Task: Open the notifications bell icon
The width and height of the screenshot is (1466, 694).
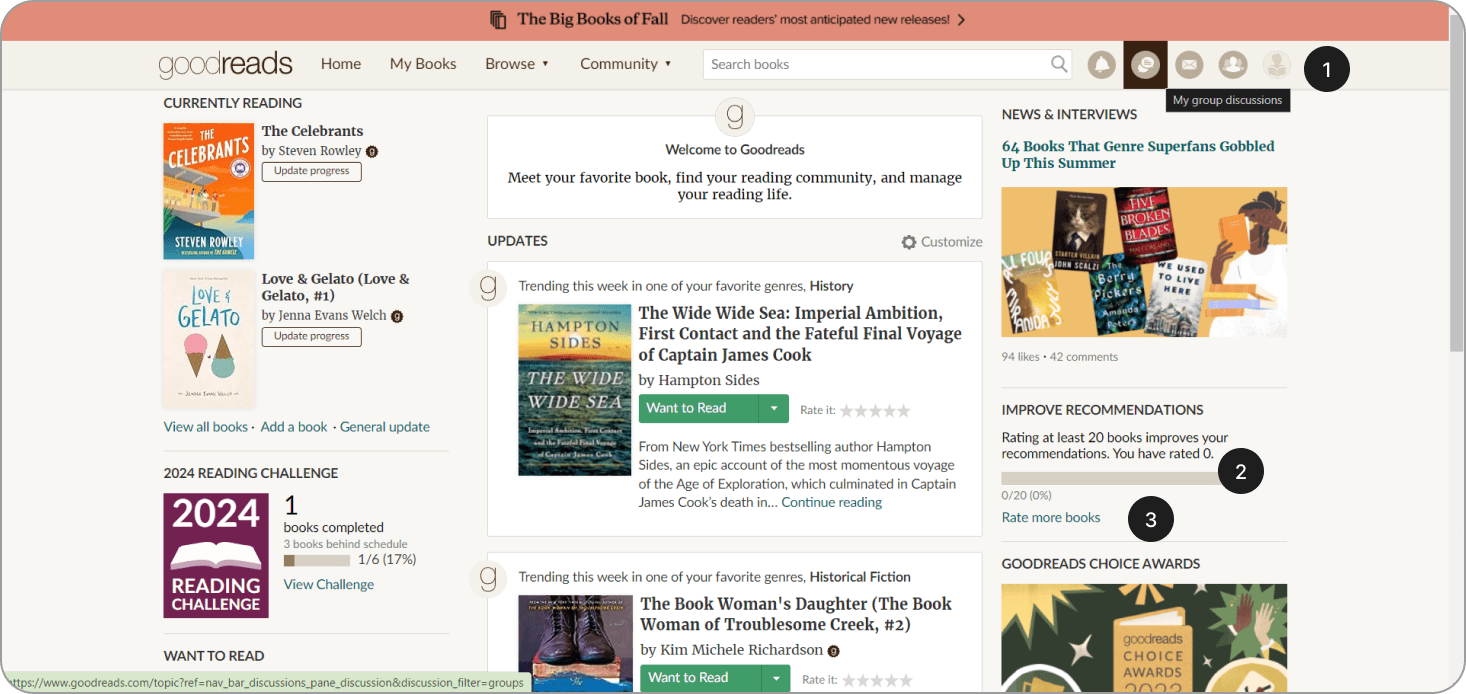Action: [x=1102, y=65]
